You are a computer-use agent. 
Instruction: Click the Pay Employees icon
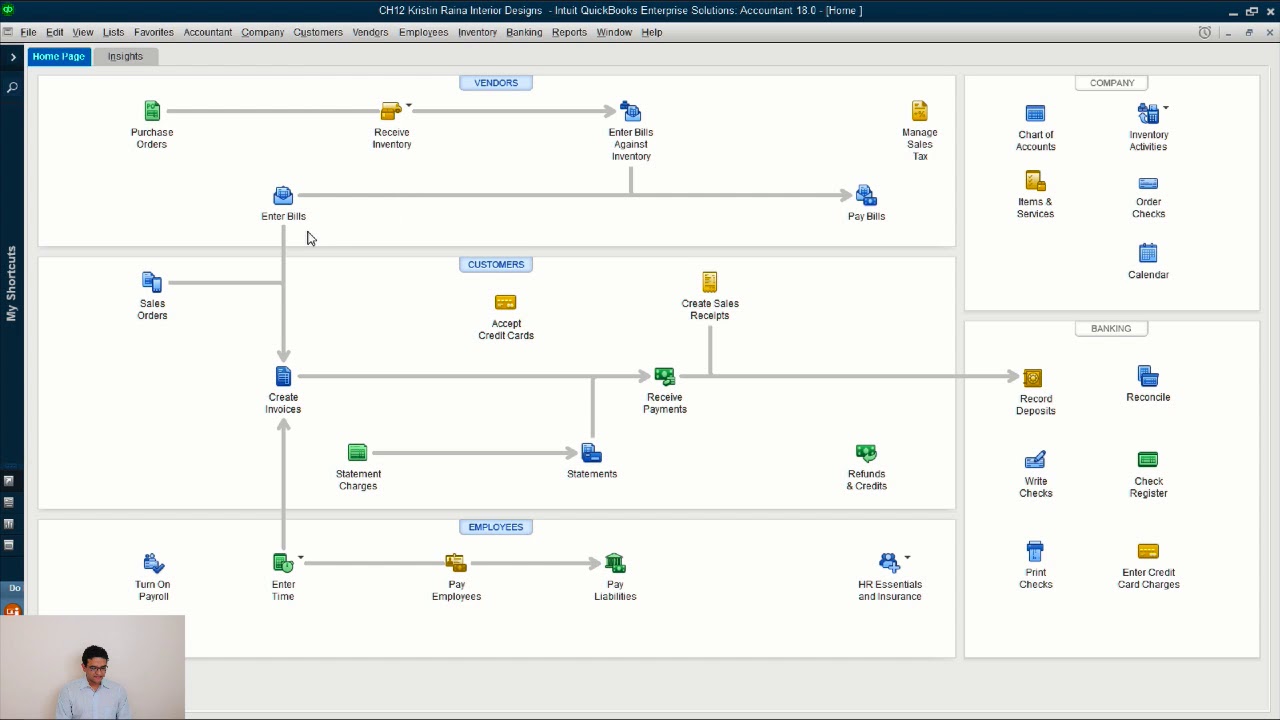pos(456,563)
